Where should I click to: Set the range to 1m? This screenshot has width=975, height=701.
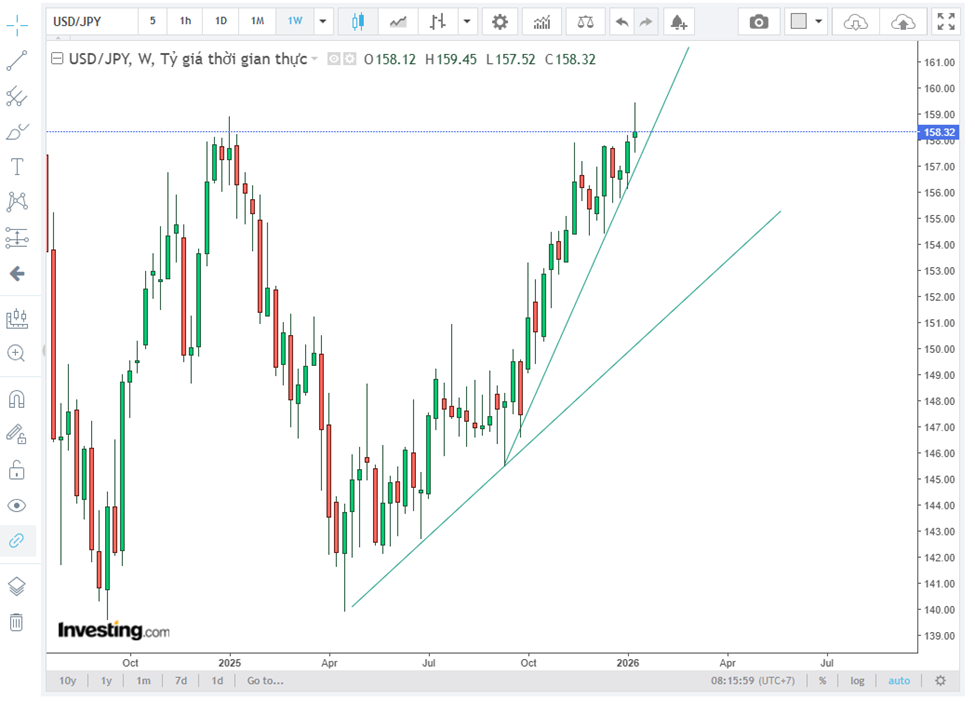coord(144,680)
